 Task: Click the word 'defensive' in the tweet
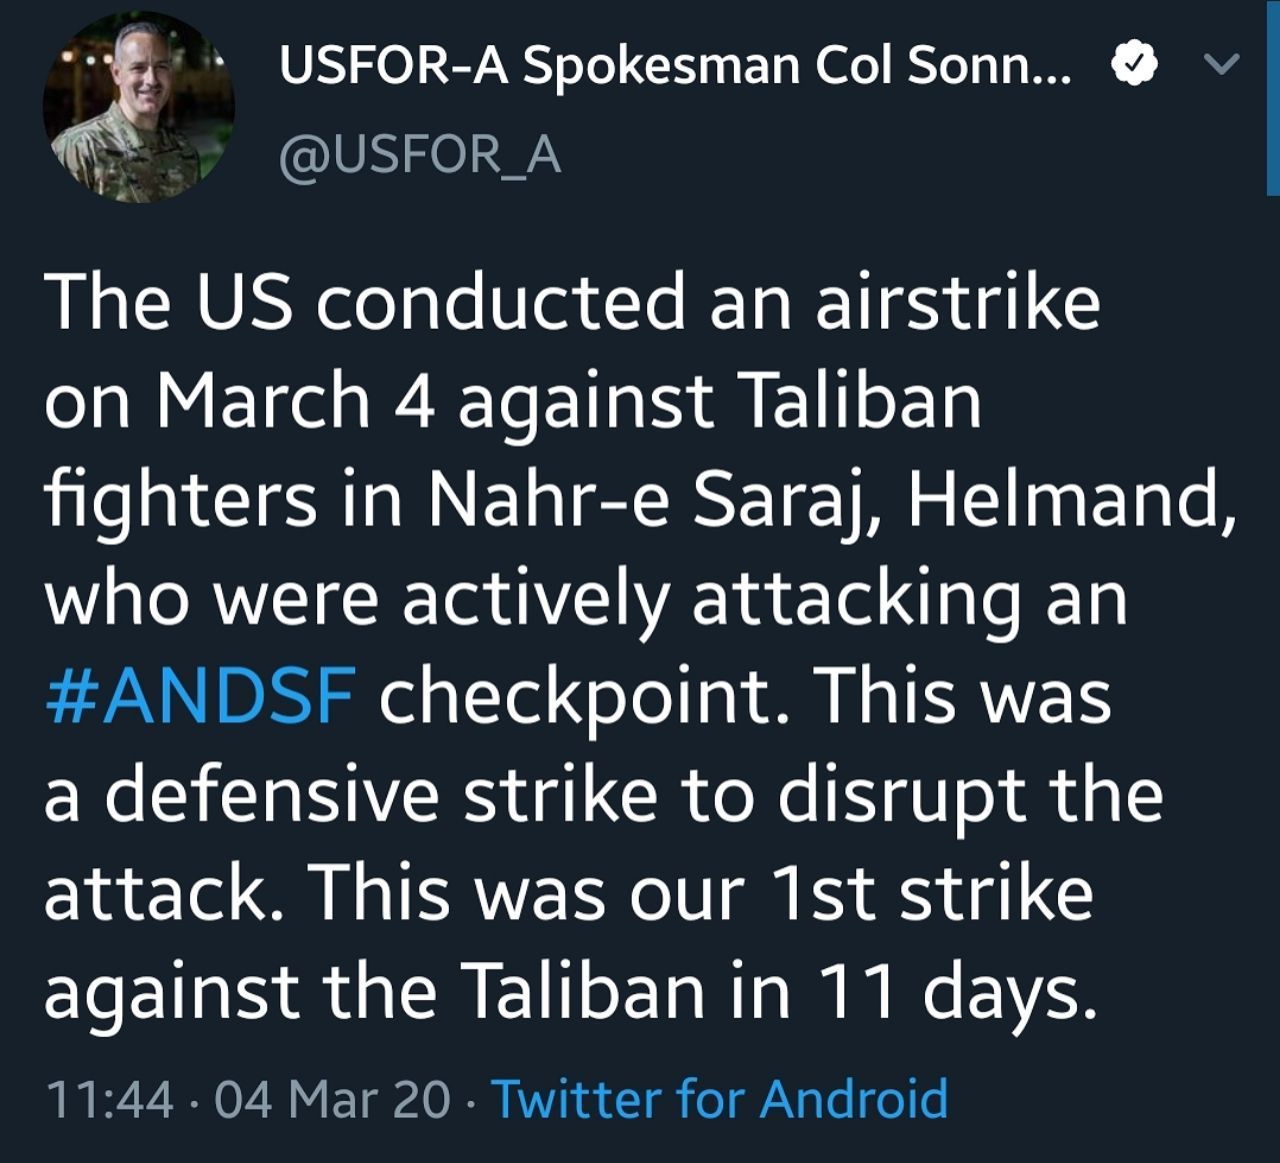pos(272,795)
